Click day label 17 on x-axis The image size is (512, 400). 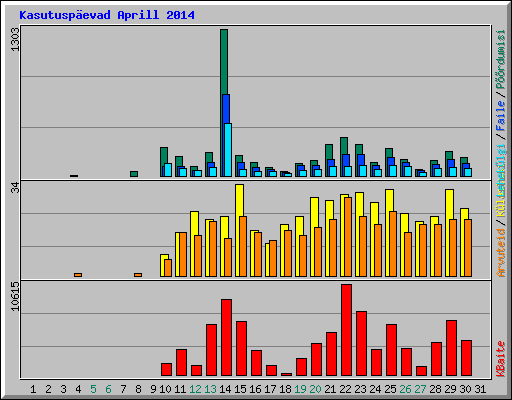270,389
